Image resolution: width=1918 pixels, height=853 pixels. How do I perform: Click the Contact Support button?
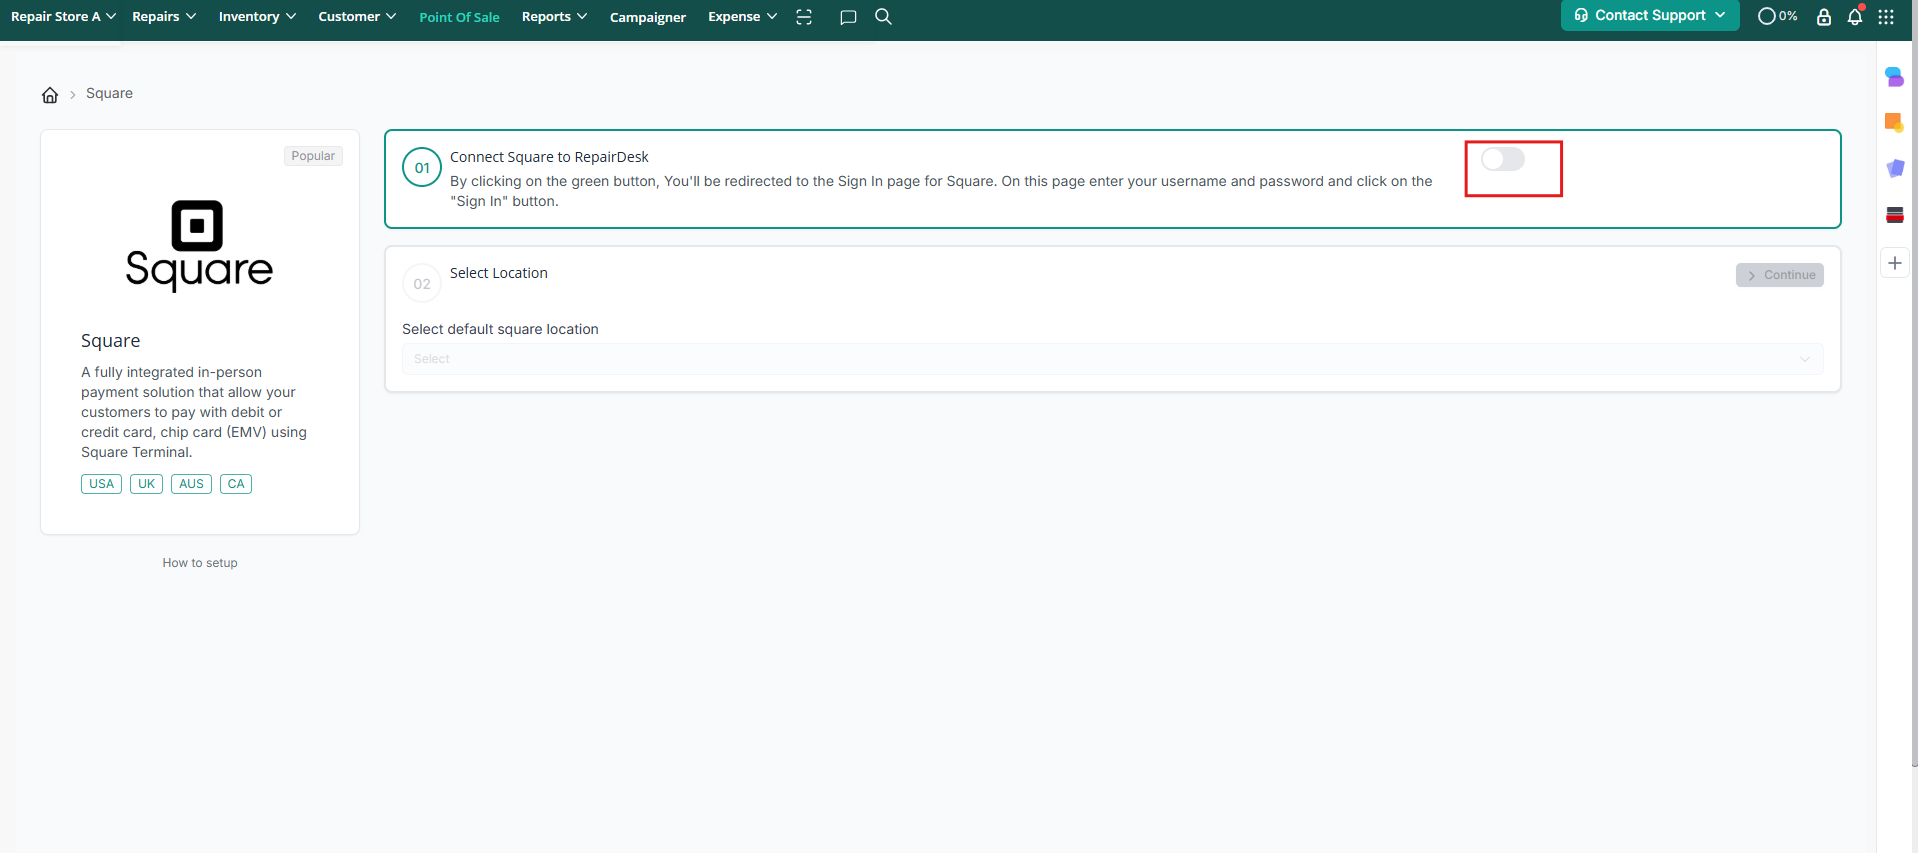tap(1650, 15)
